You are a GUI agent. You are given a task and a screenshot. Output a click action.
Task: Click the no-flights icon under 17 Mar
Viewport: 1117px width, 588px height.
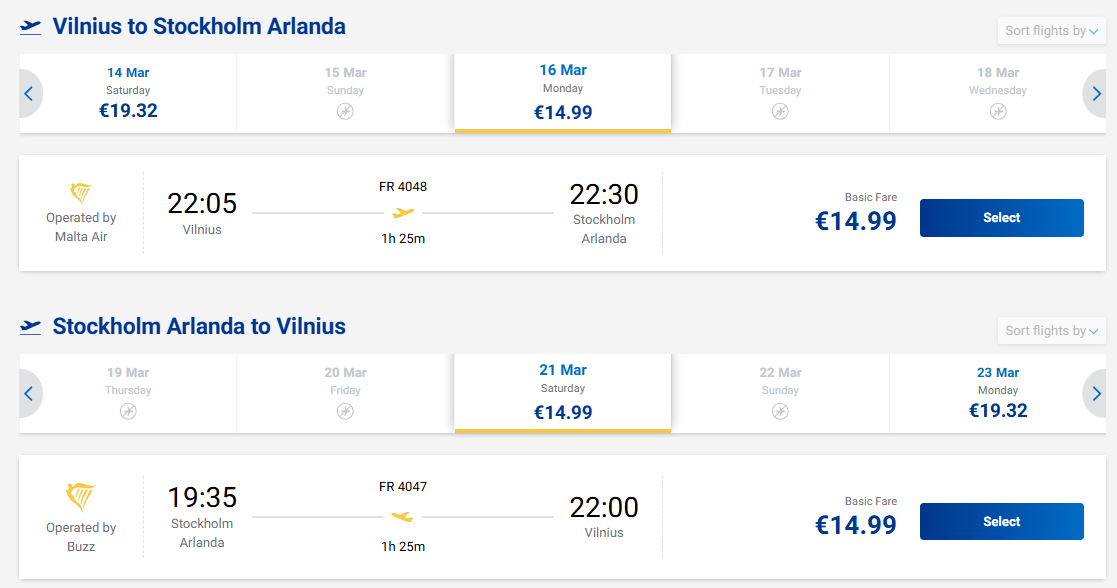780,111
